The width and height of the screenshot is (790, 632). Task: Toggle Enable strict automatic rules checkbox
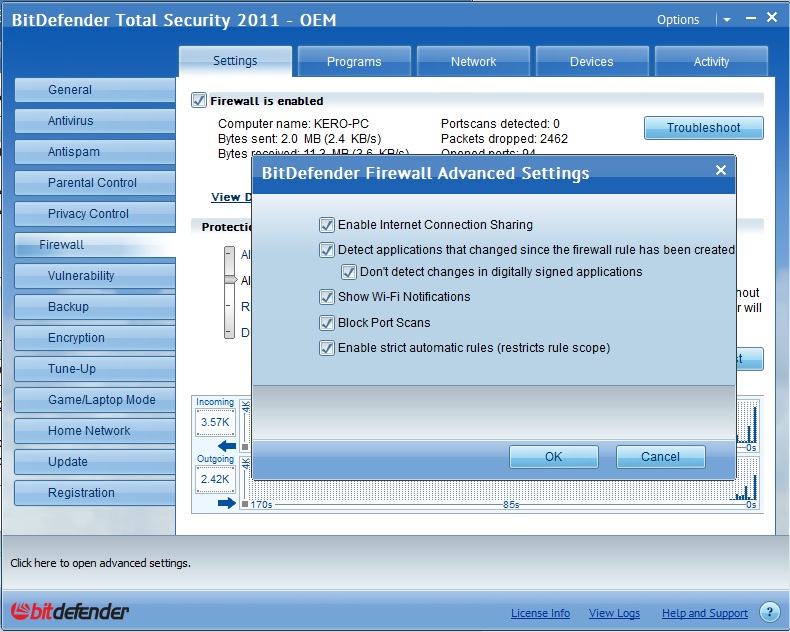(326, 348)
